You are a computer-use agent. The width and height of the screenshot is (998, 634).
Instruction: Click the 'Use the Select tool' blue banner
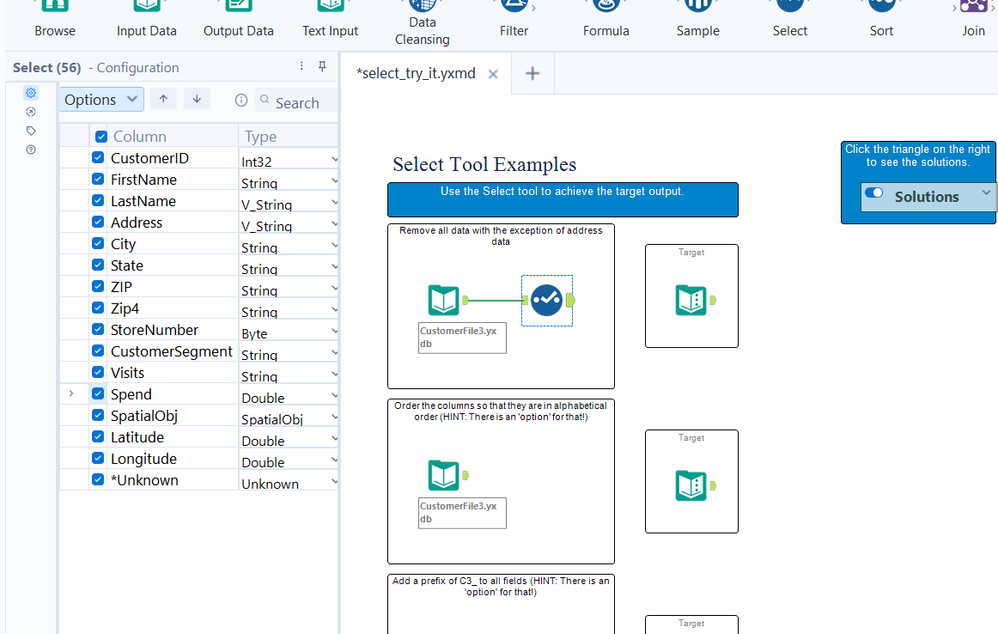point(563,200)
